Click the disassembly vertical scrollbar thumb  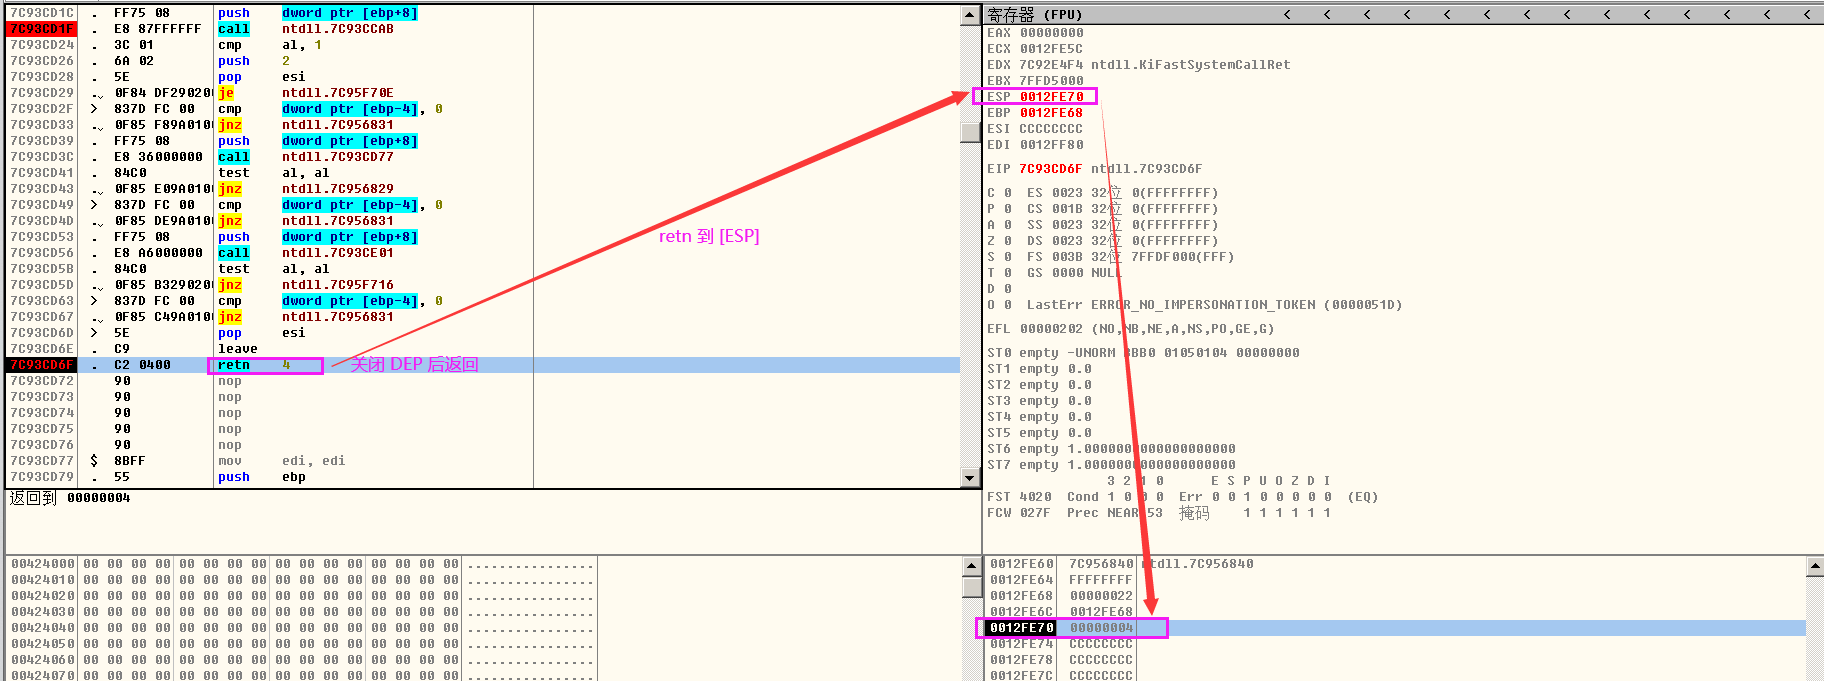(969, 133)
